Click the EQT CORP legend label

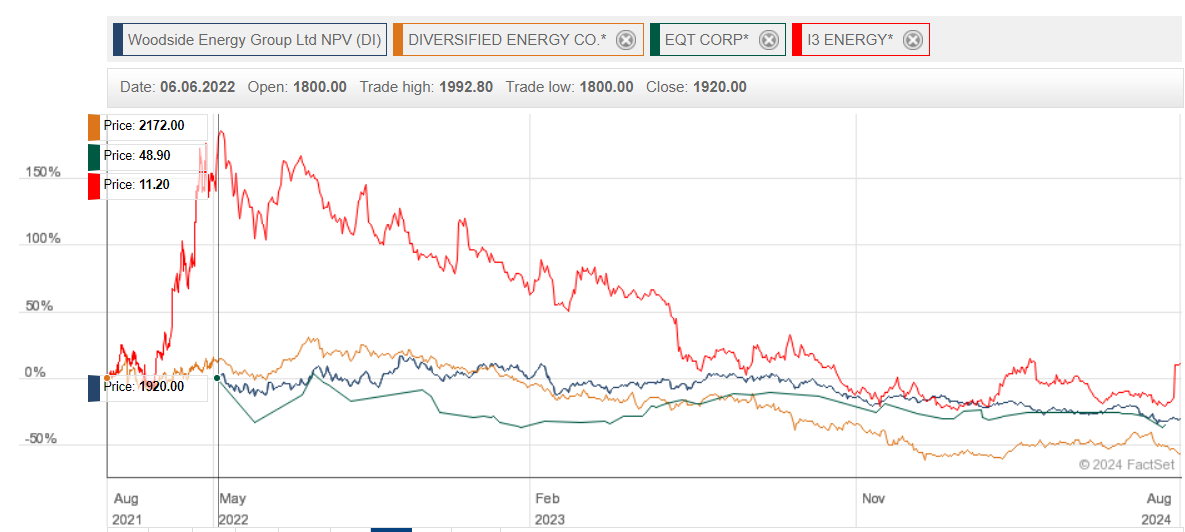(707, 40)
